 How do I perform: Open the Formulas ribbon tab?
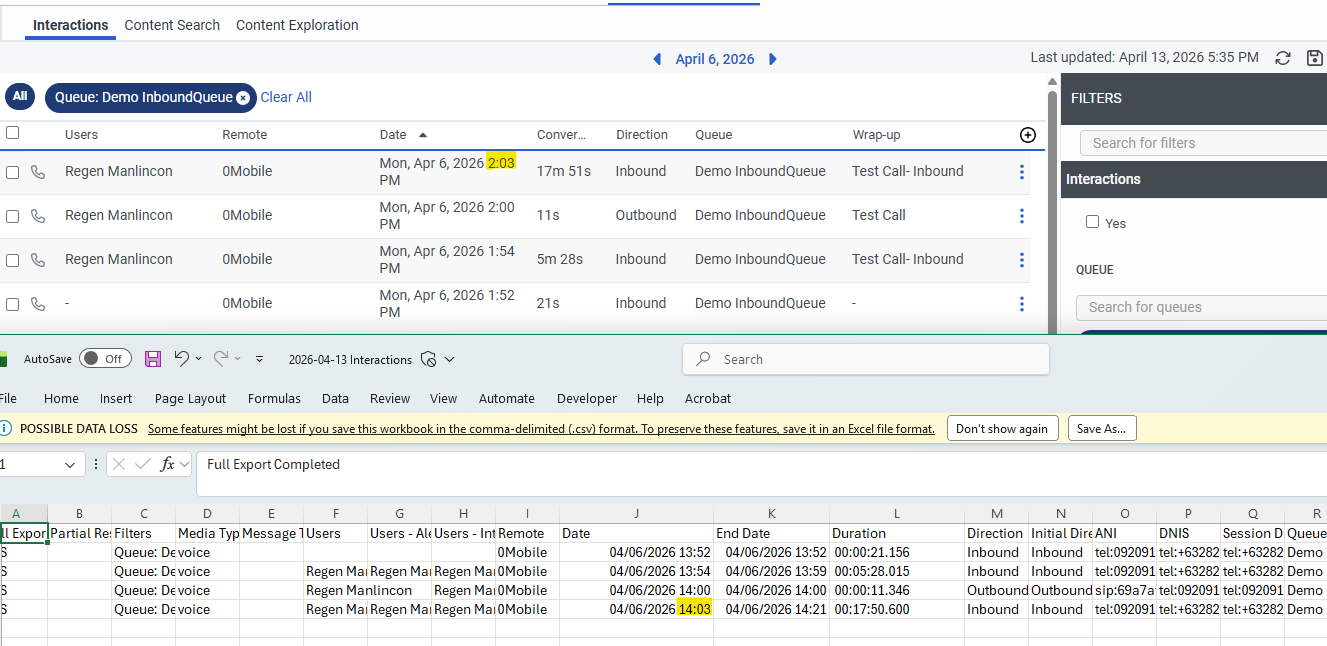(274, 398)
